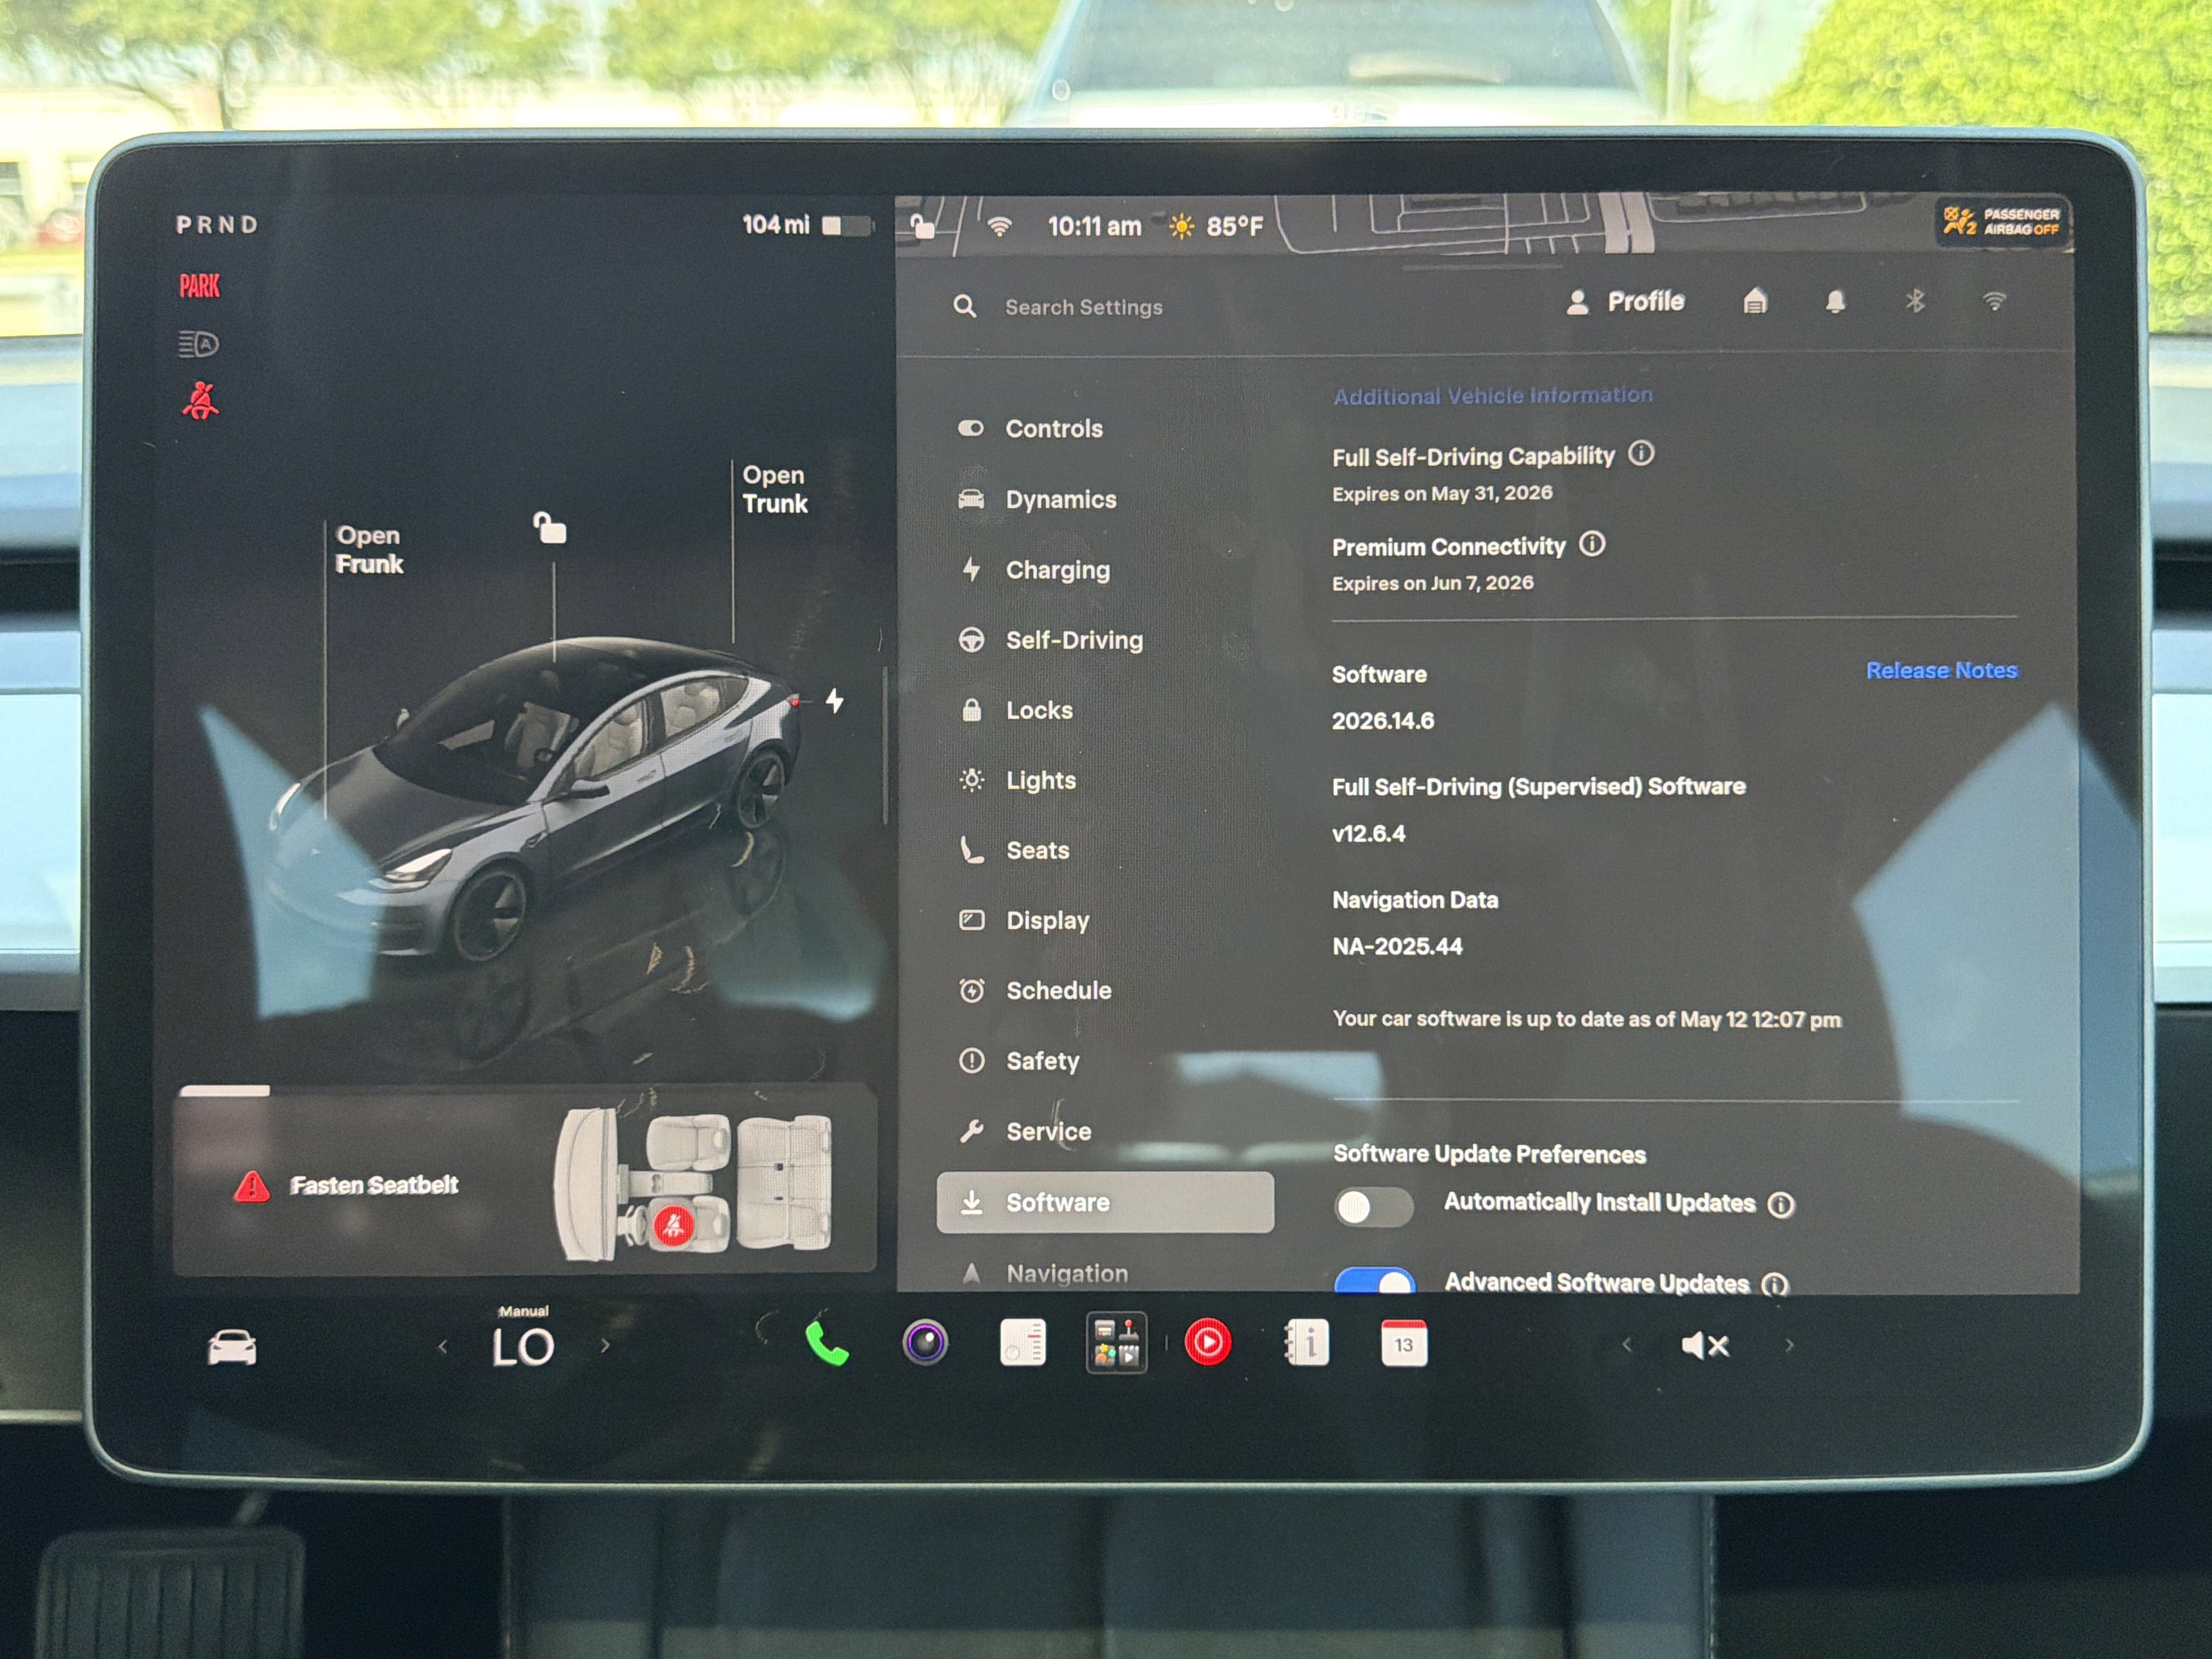Tap FSD version v12.6.4 text

tap(1368, 833)
